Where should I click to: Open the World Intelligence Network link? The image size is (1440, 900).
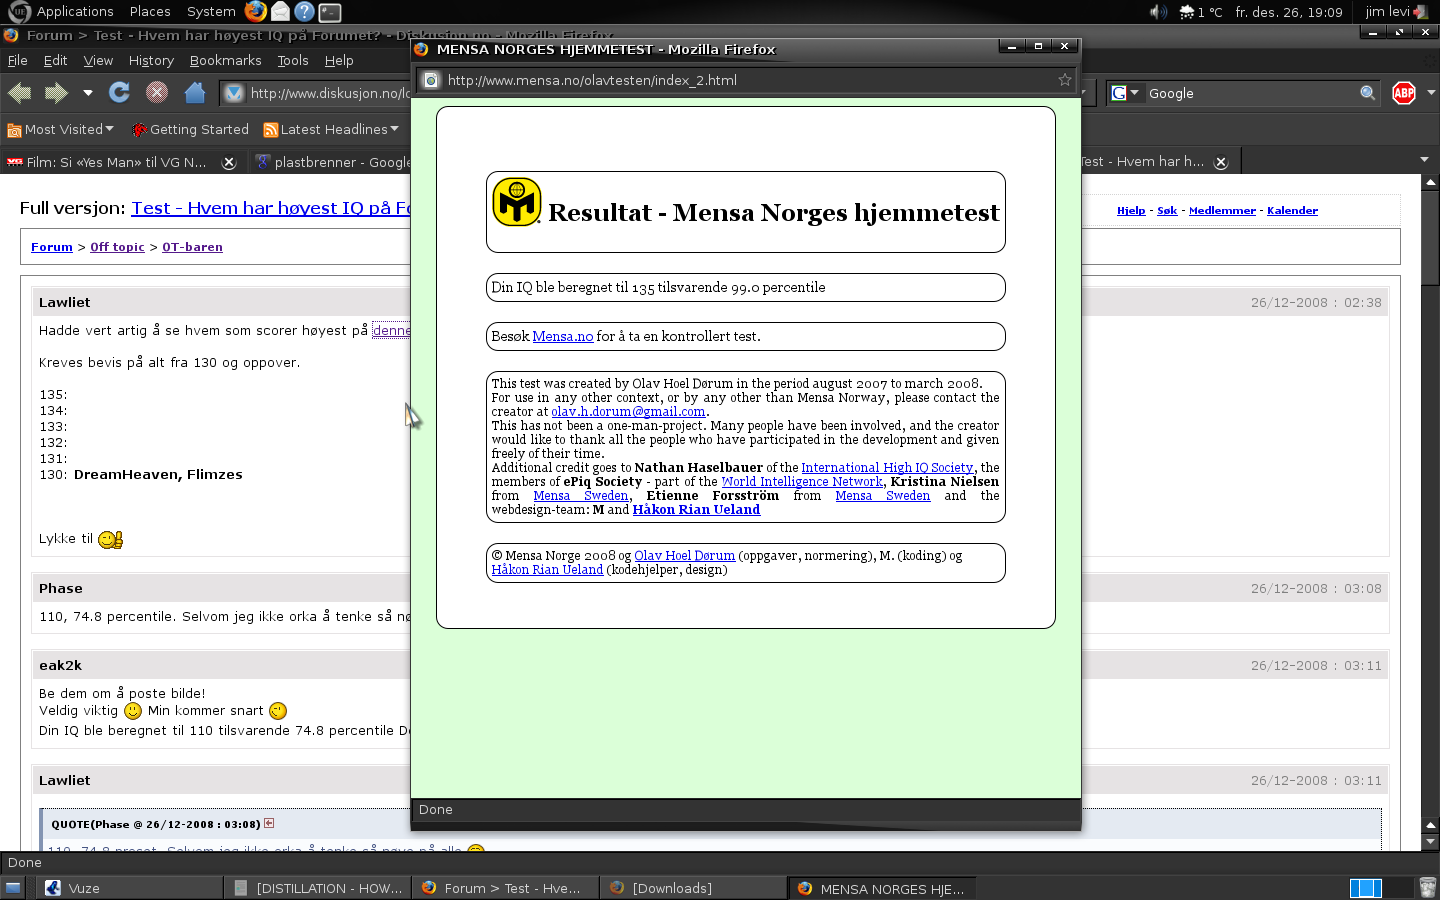pyautogui.click(x=803, y=482)
